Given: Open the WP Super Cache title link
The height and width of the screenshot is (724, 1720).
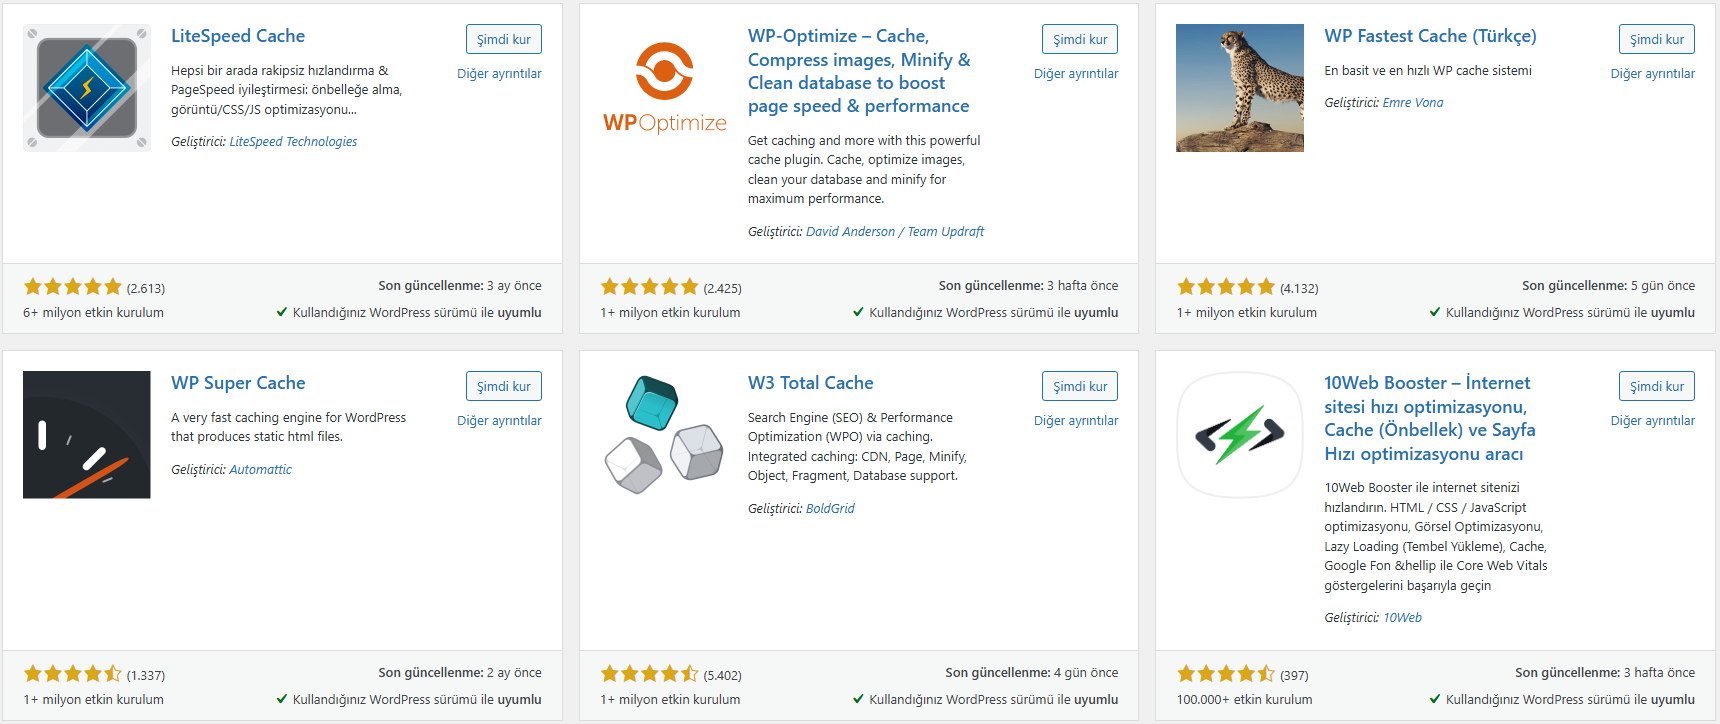Looking at the screenshot, I should [238, 383].
